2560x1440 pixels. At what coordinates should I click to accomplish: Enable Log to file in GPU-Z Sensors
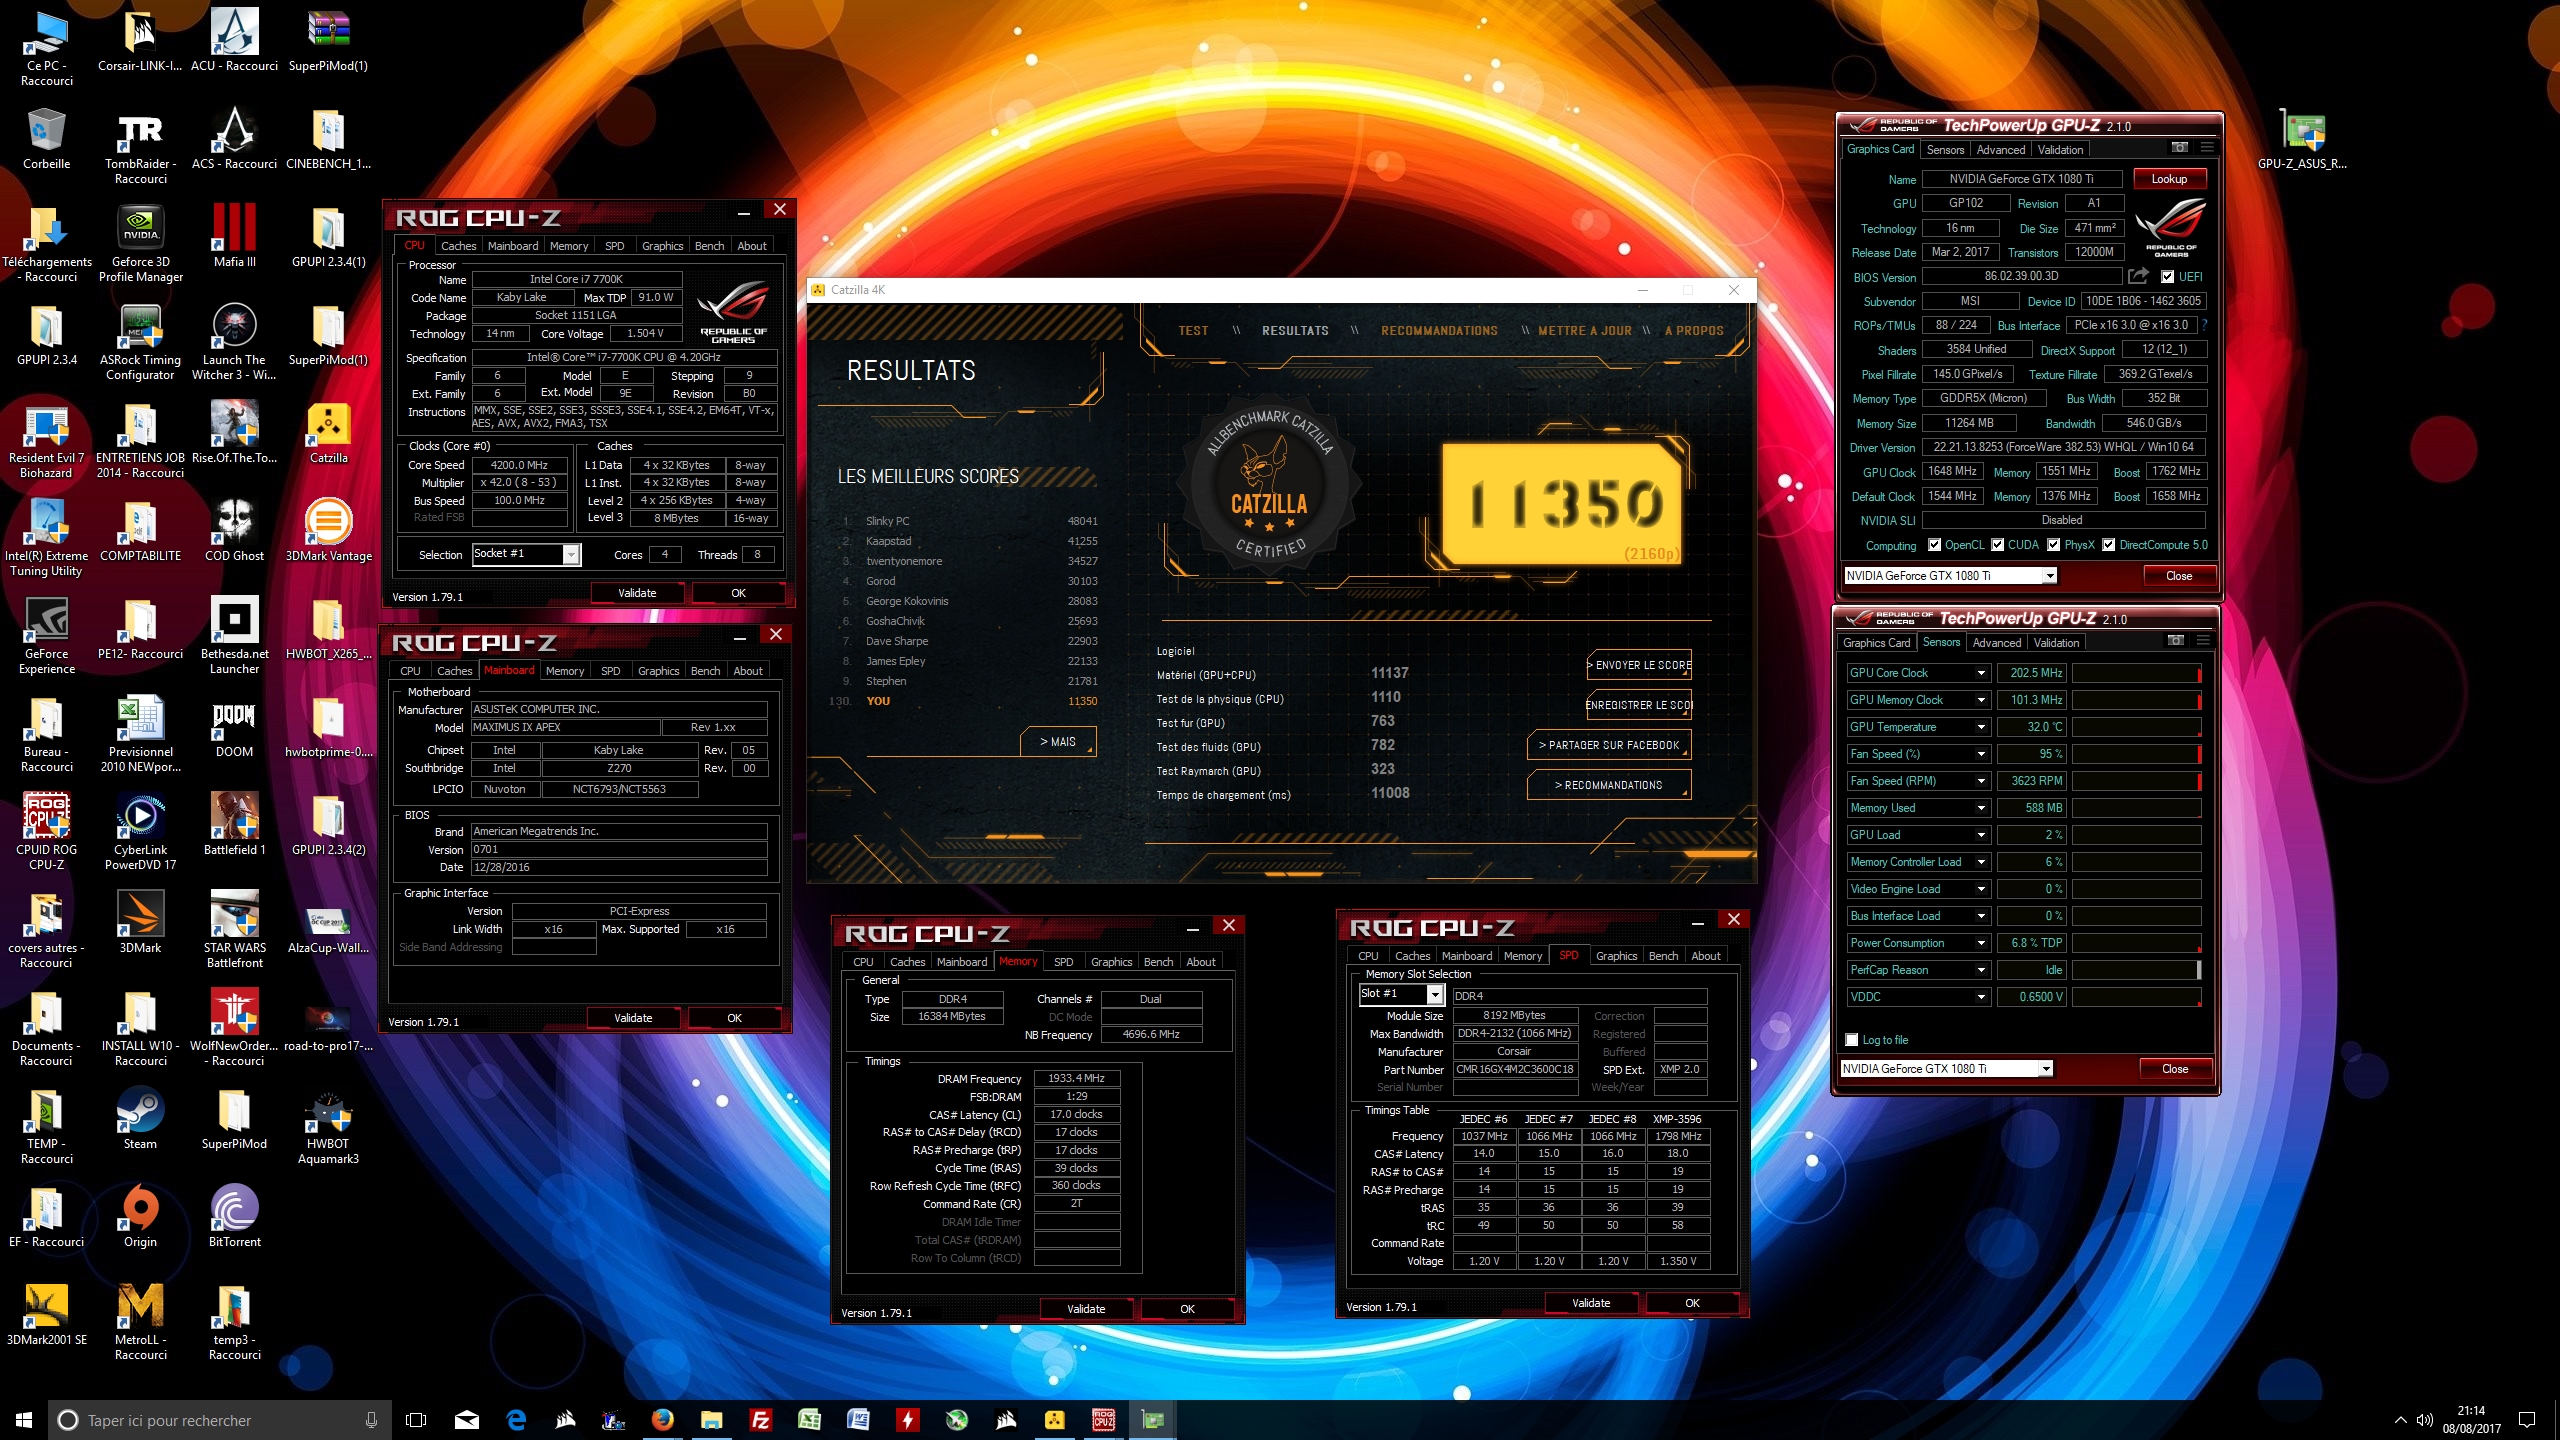click(1852, 1040)
